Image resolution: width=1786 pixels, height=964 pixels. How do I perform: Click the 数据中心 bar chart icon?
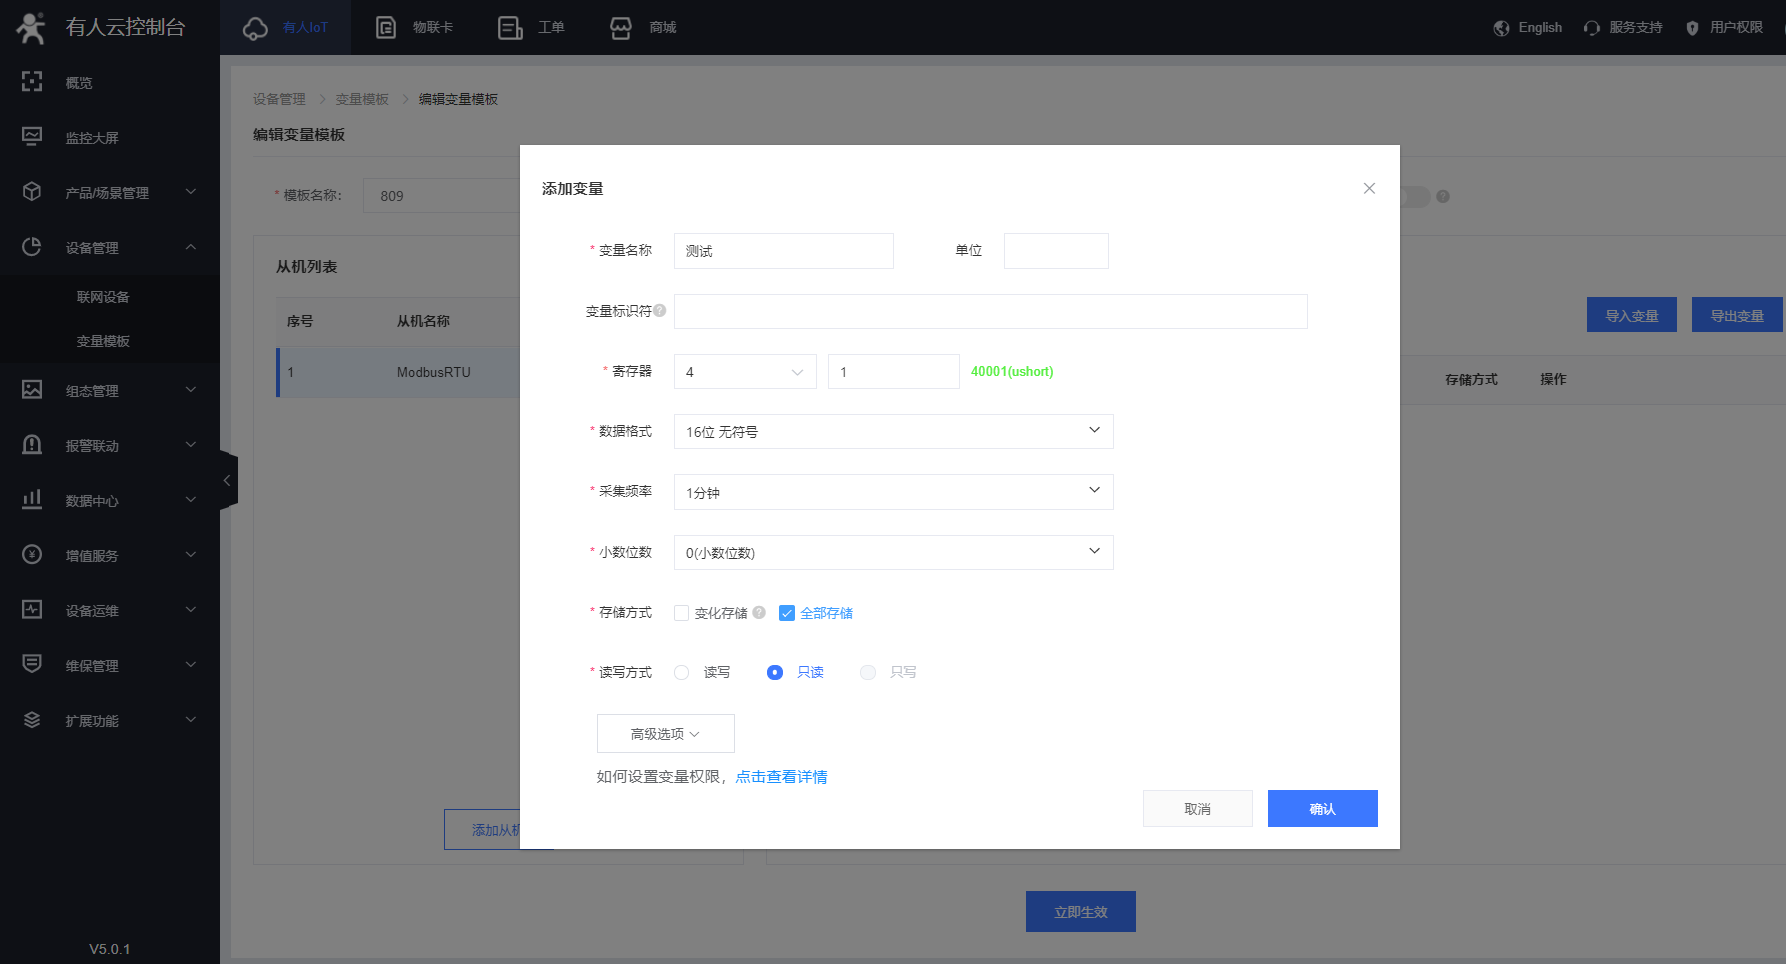[x=32, y=500]
